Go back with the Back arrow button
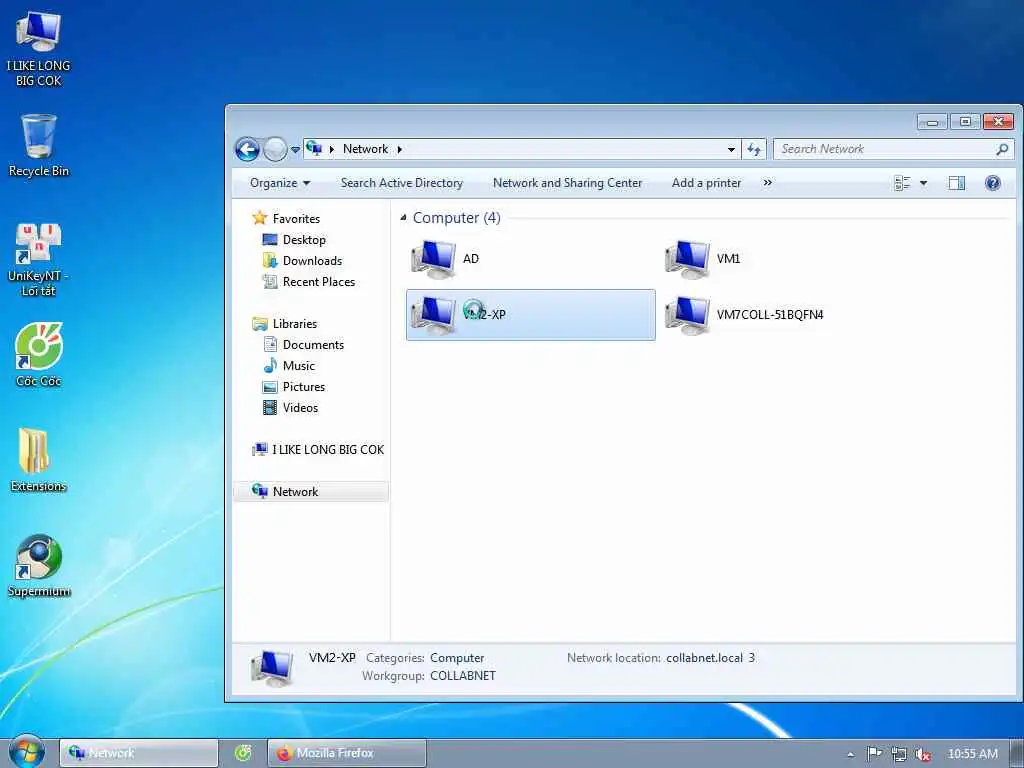Screen dimensions: 1024x768 [x=248, y=150]
